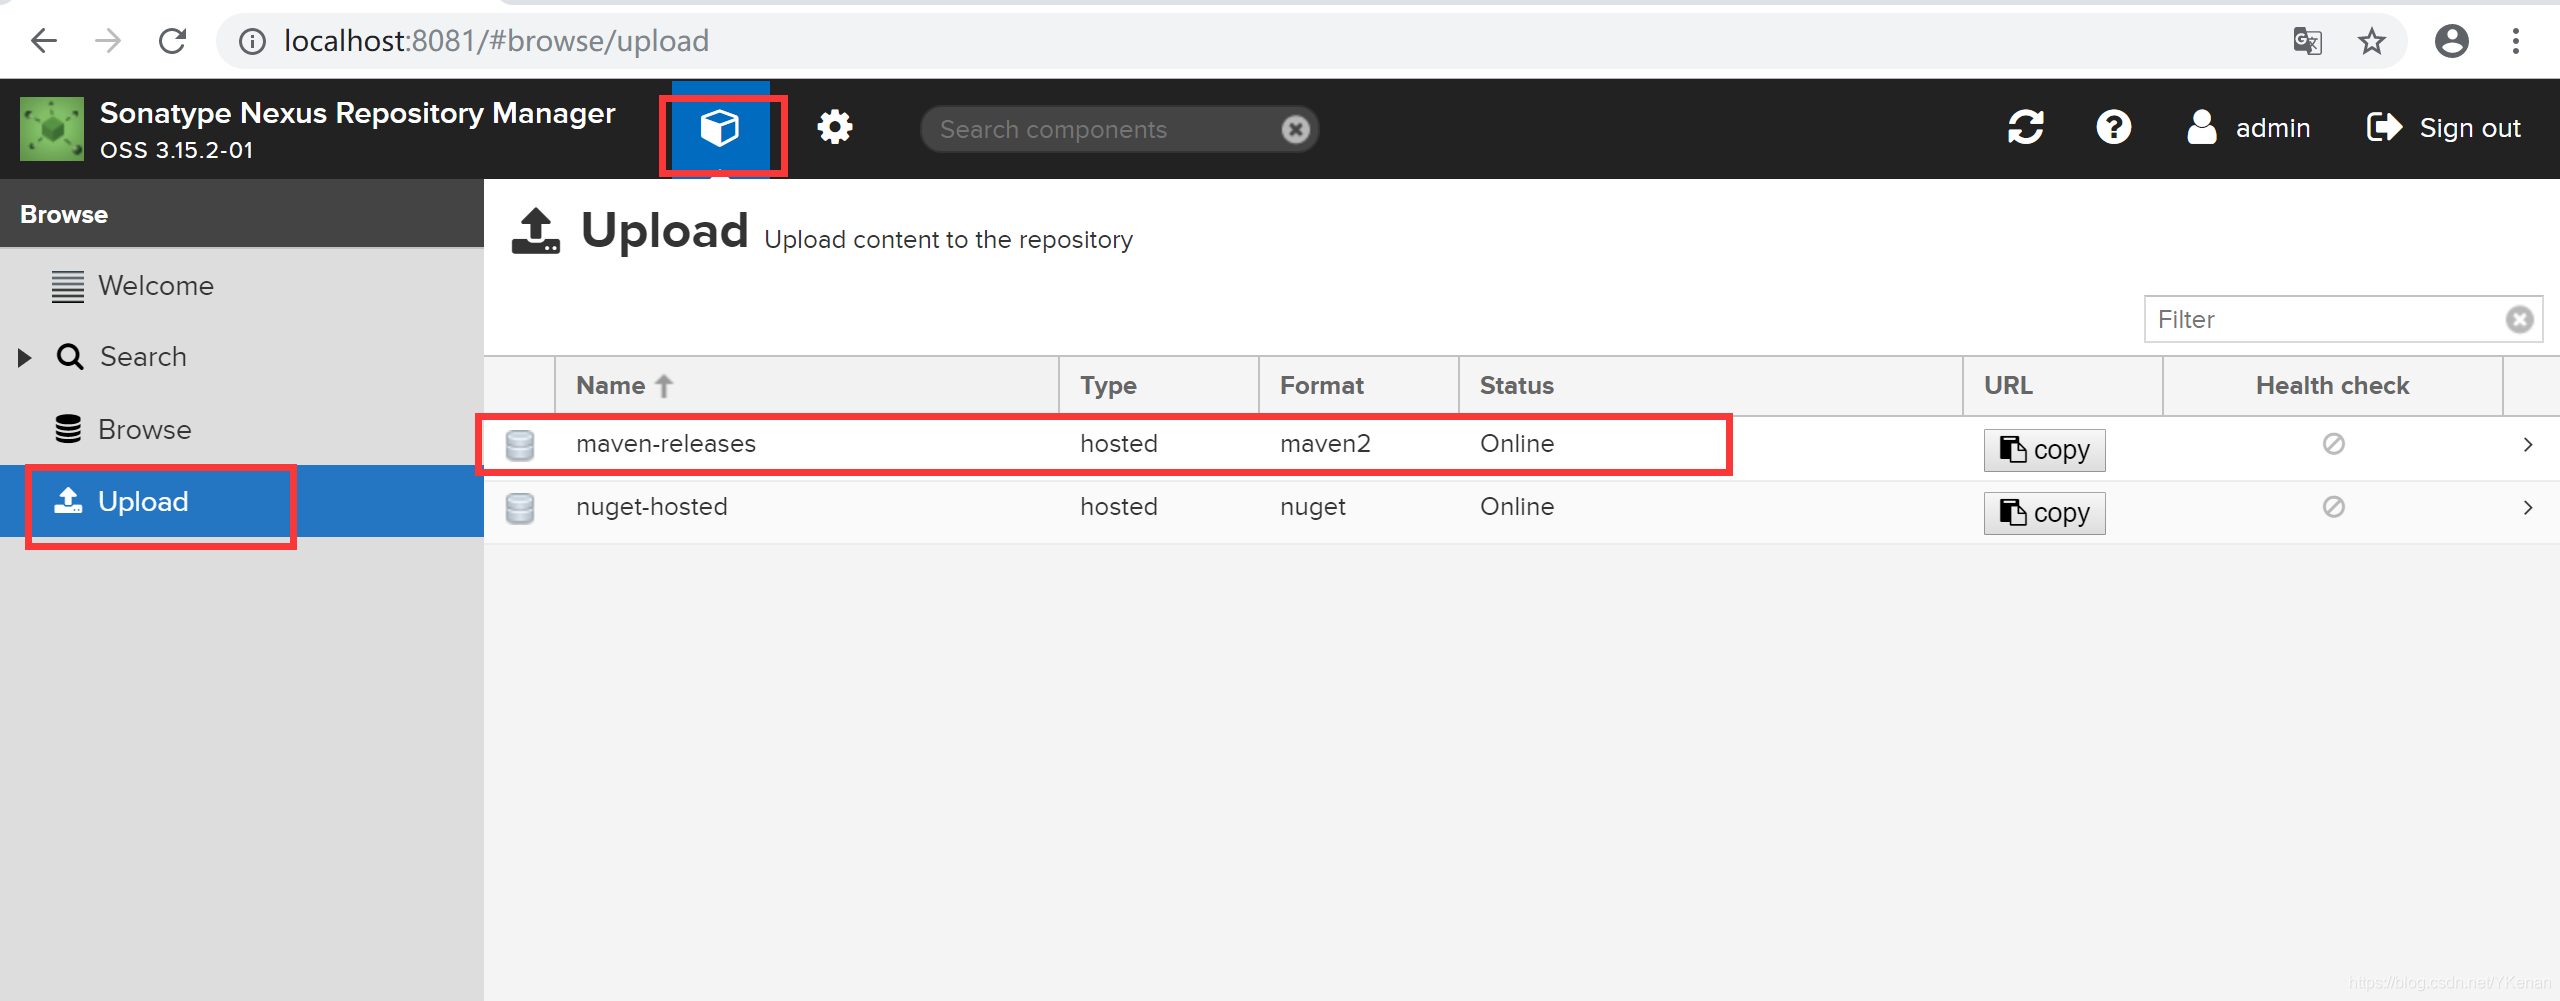This screenshot has width=2560, height=1001.
Task: Expand the Search tree node
Action: [x=25, y=357]
